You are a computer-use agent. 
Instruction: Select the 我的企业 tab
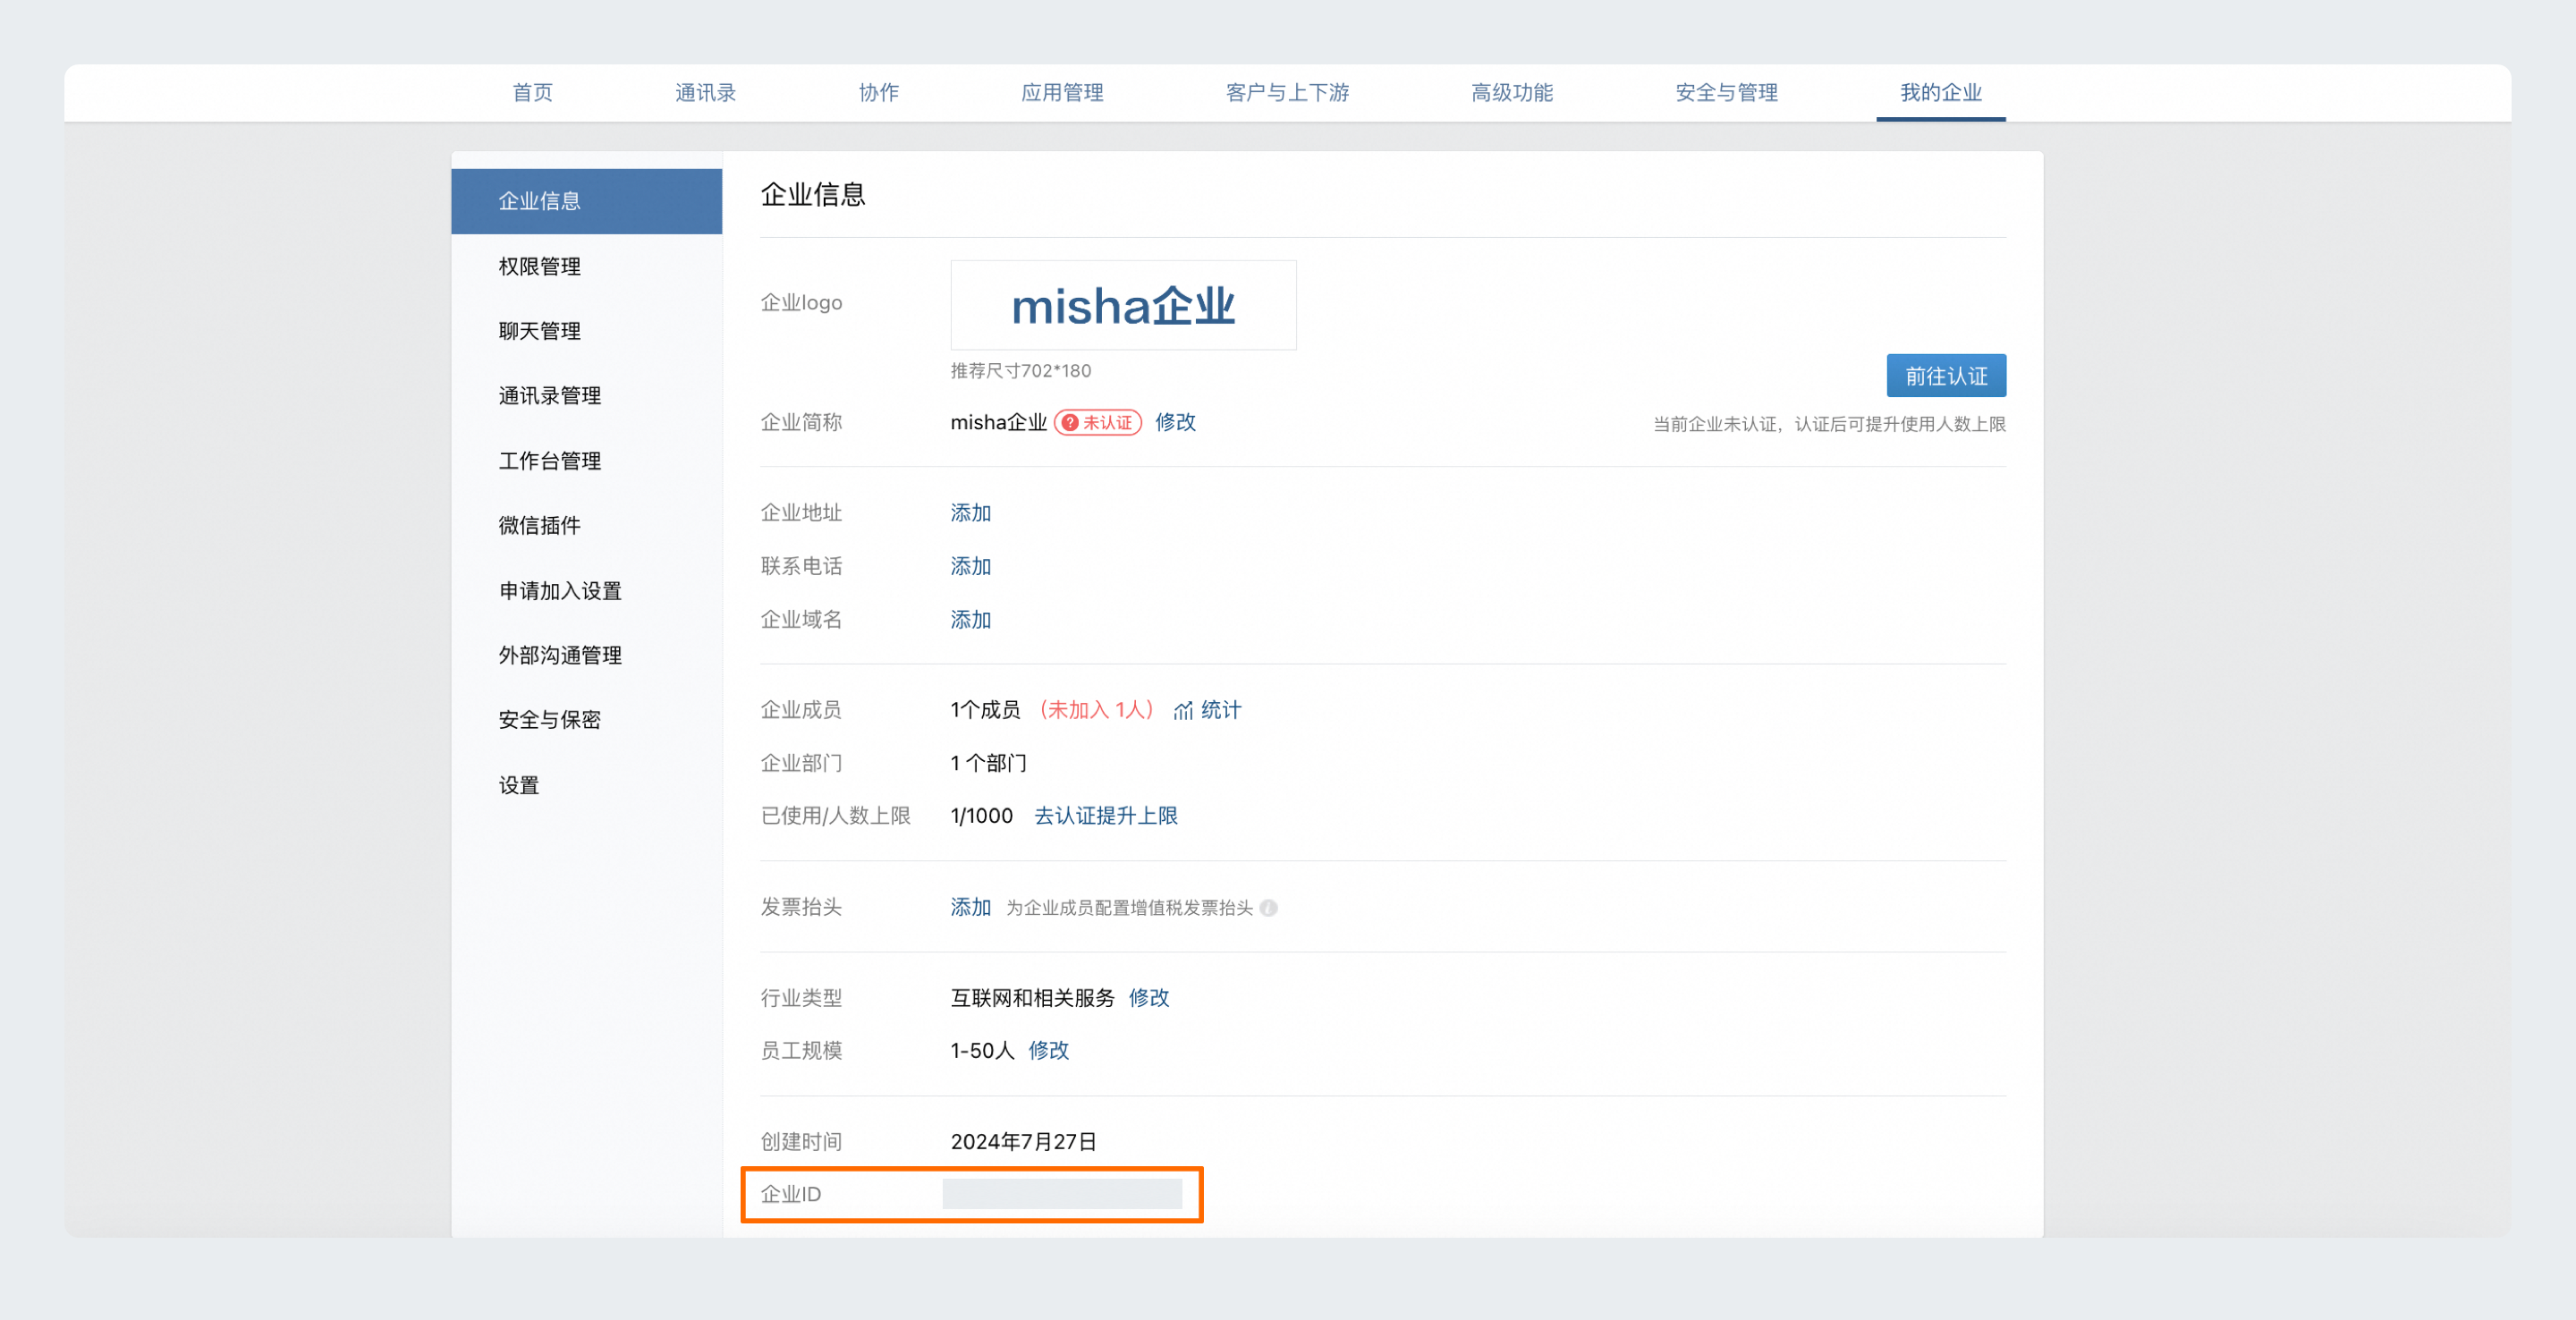tap(1940, 93)
